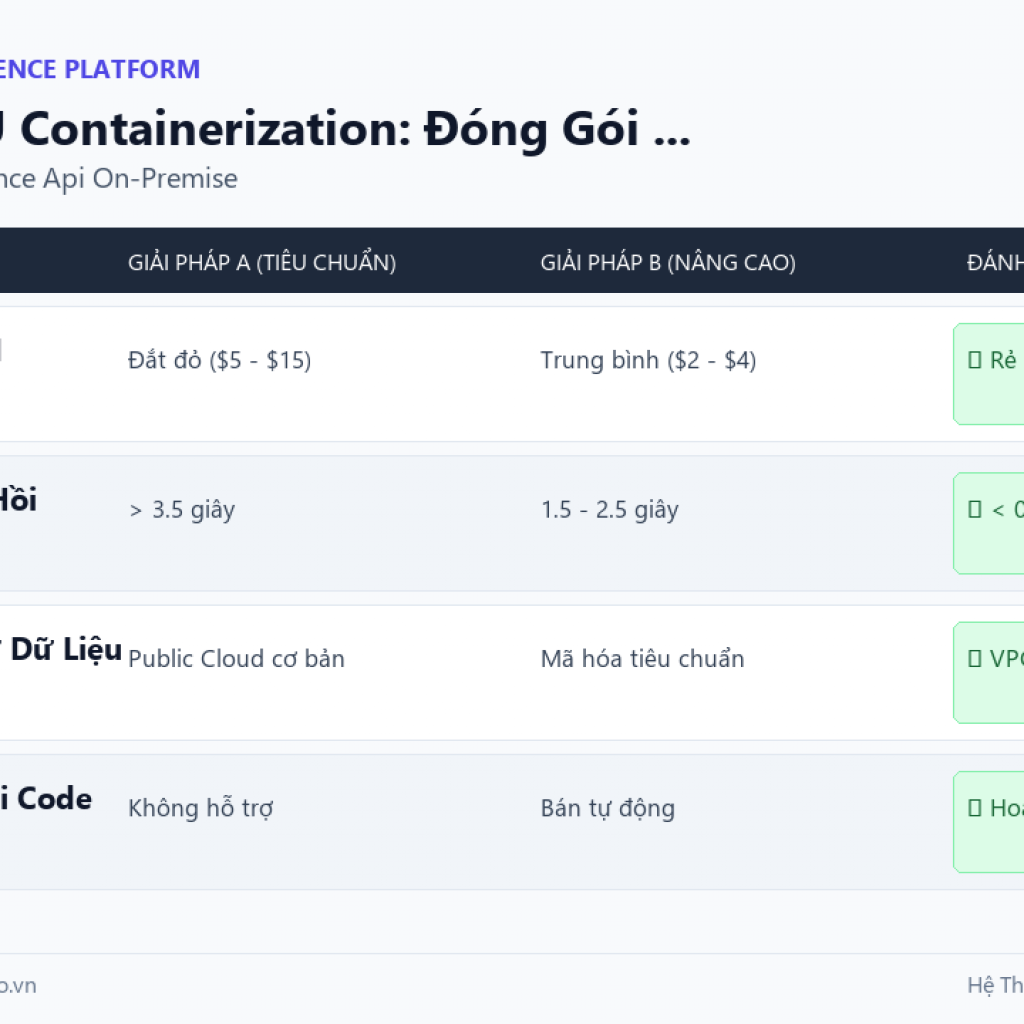Click the icon in the green VPC badge
The width and height of the screenshot is (1024, 1024).
pyautogui.click(x=974, y=658)
